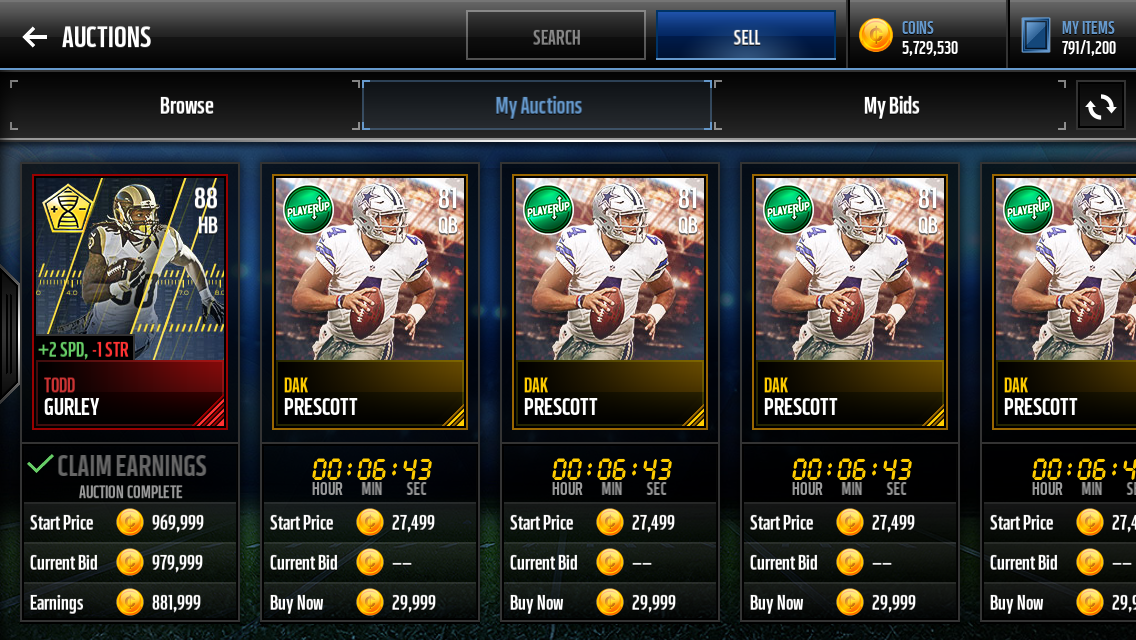
Task: Select the third Dak Prescott card
Action: [x=850, y=302]
